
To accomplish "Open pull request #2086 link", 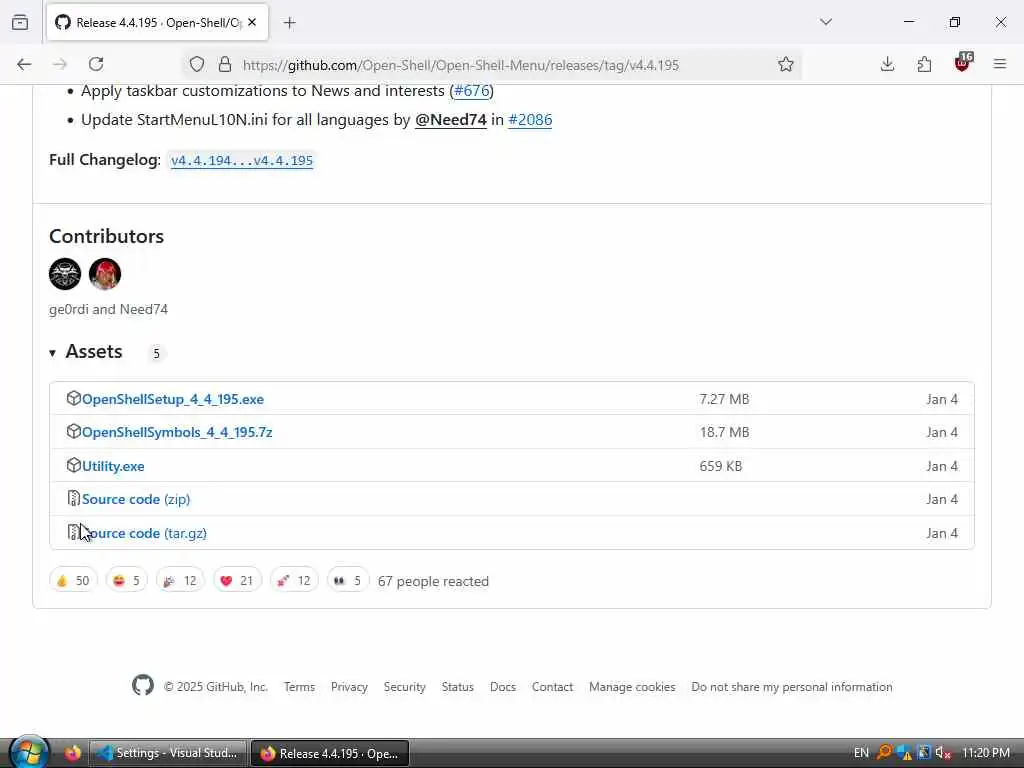I will click(x=530, y=120).
